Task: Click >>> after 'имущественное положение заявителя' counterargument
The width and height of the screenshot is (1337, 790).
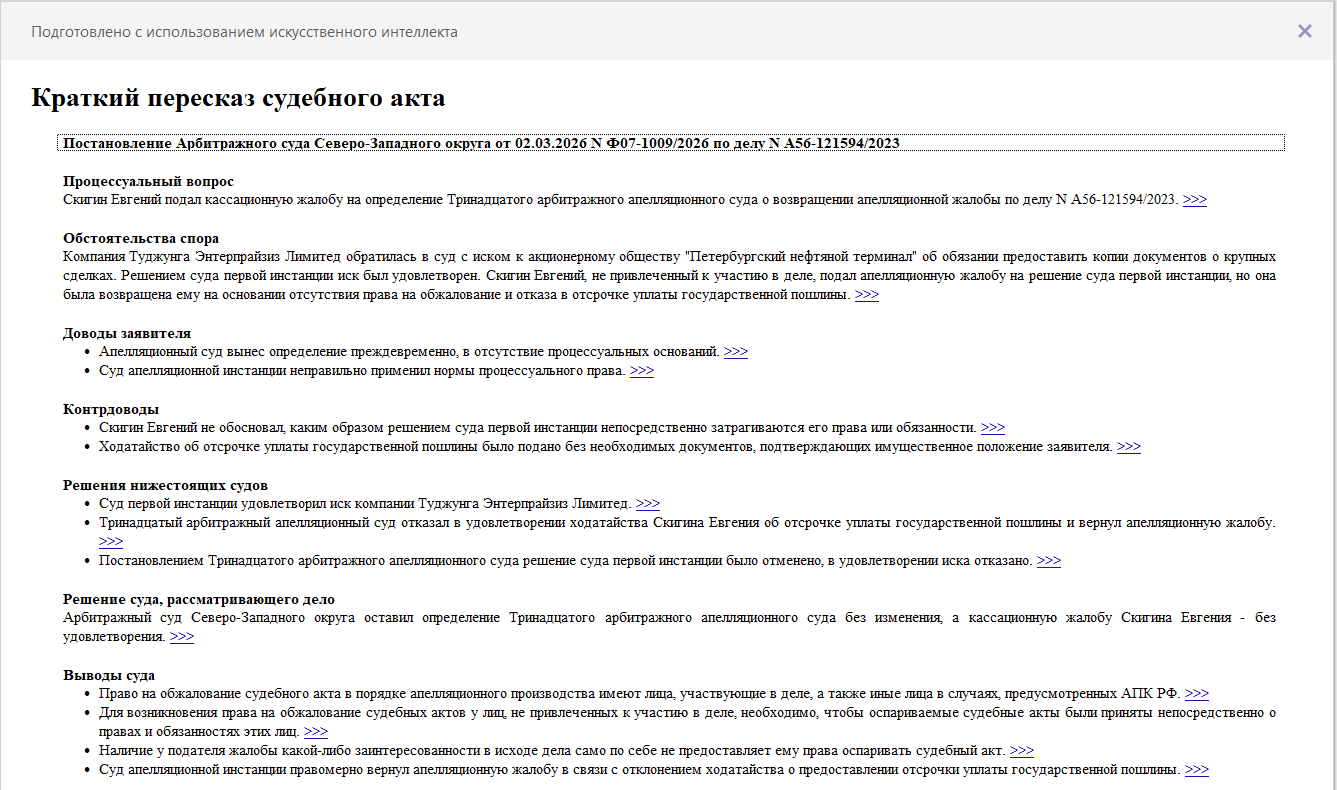Action: click(1128, 447)
